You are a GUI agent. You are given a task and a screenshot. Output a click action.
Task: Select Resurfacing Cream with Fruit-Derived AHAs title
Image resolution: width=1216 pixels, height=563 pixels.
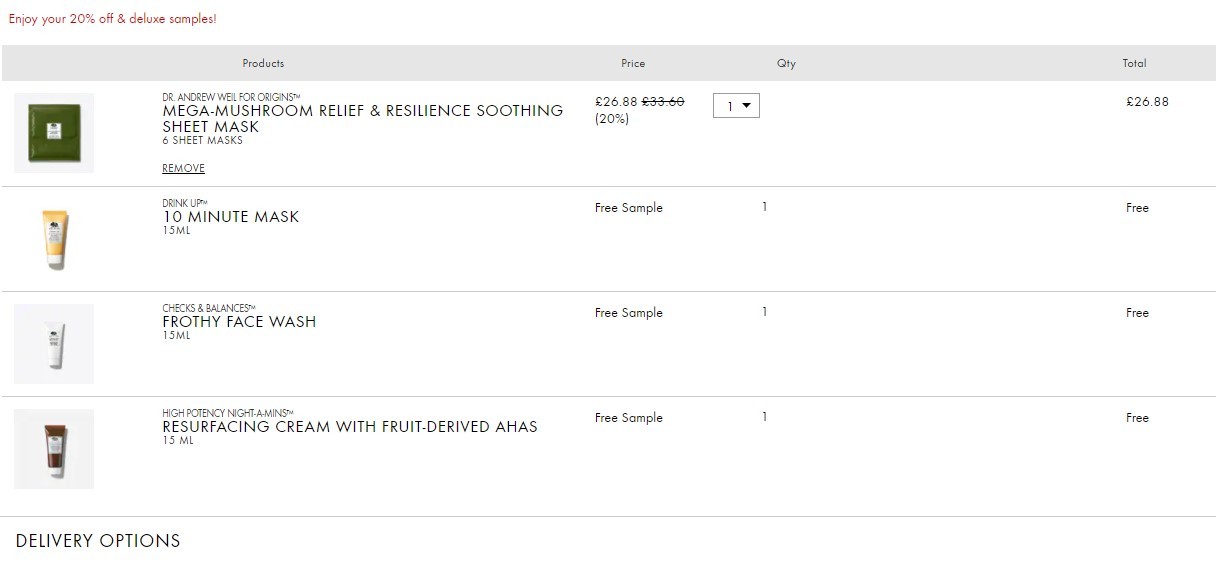click(350, 427)
